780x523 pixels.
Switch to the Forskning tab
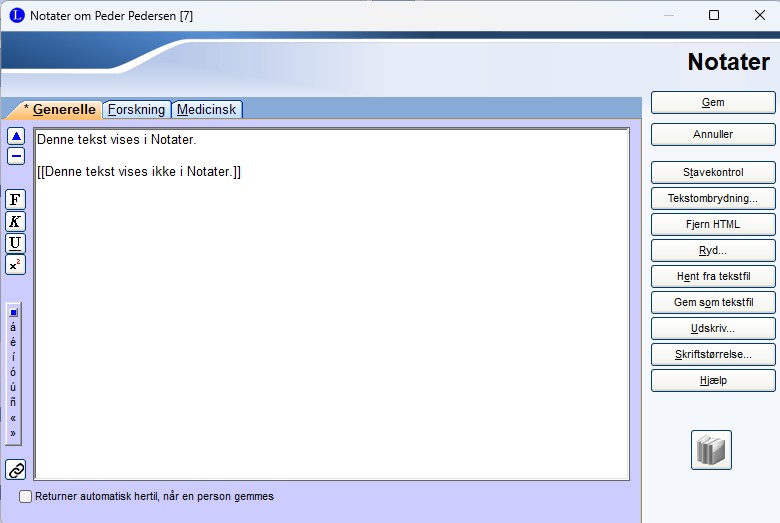click(x=136, y=110)
